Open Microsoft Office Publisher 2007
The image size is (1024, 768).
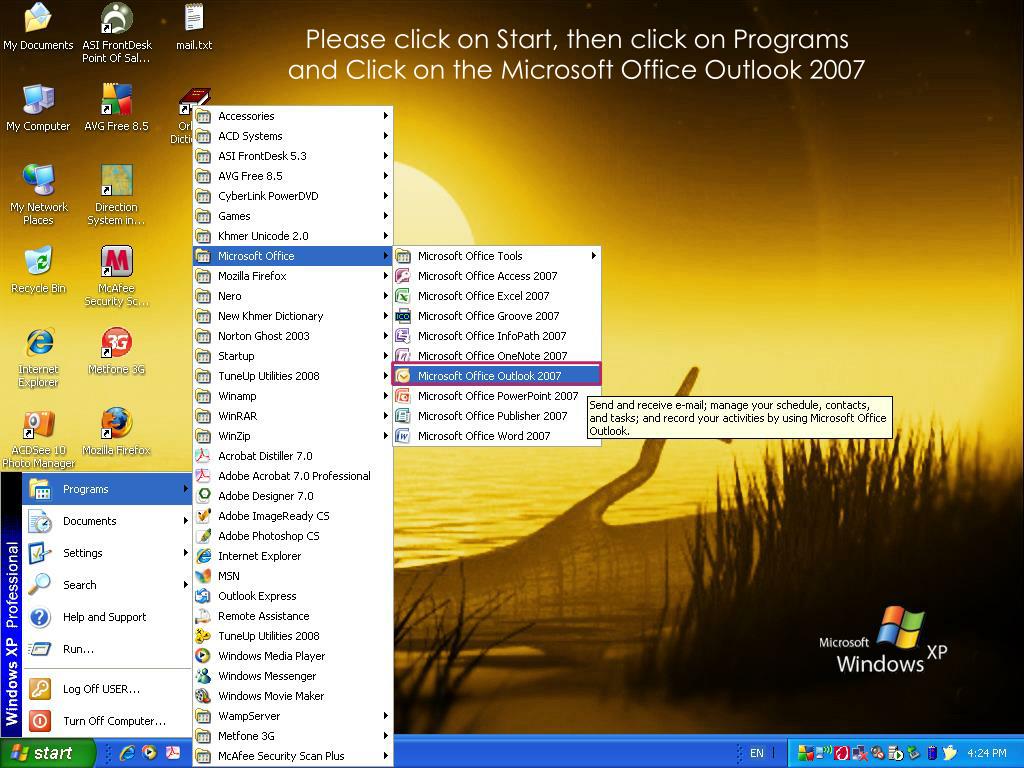pos(496,416)
